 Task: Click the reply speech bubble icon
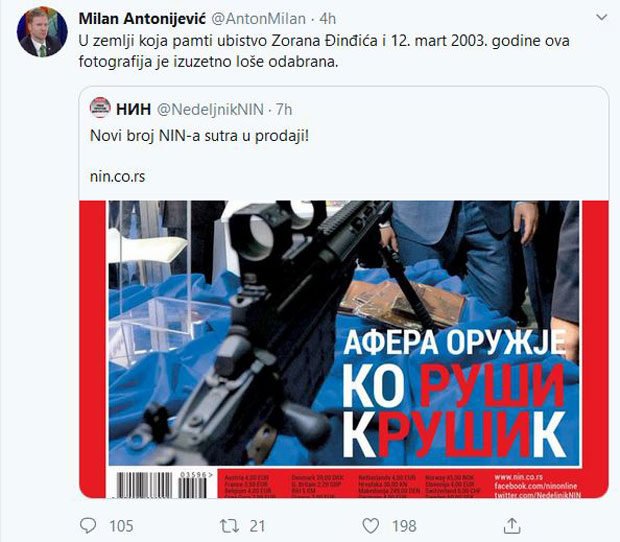pos(88,526)
